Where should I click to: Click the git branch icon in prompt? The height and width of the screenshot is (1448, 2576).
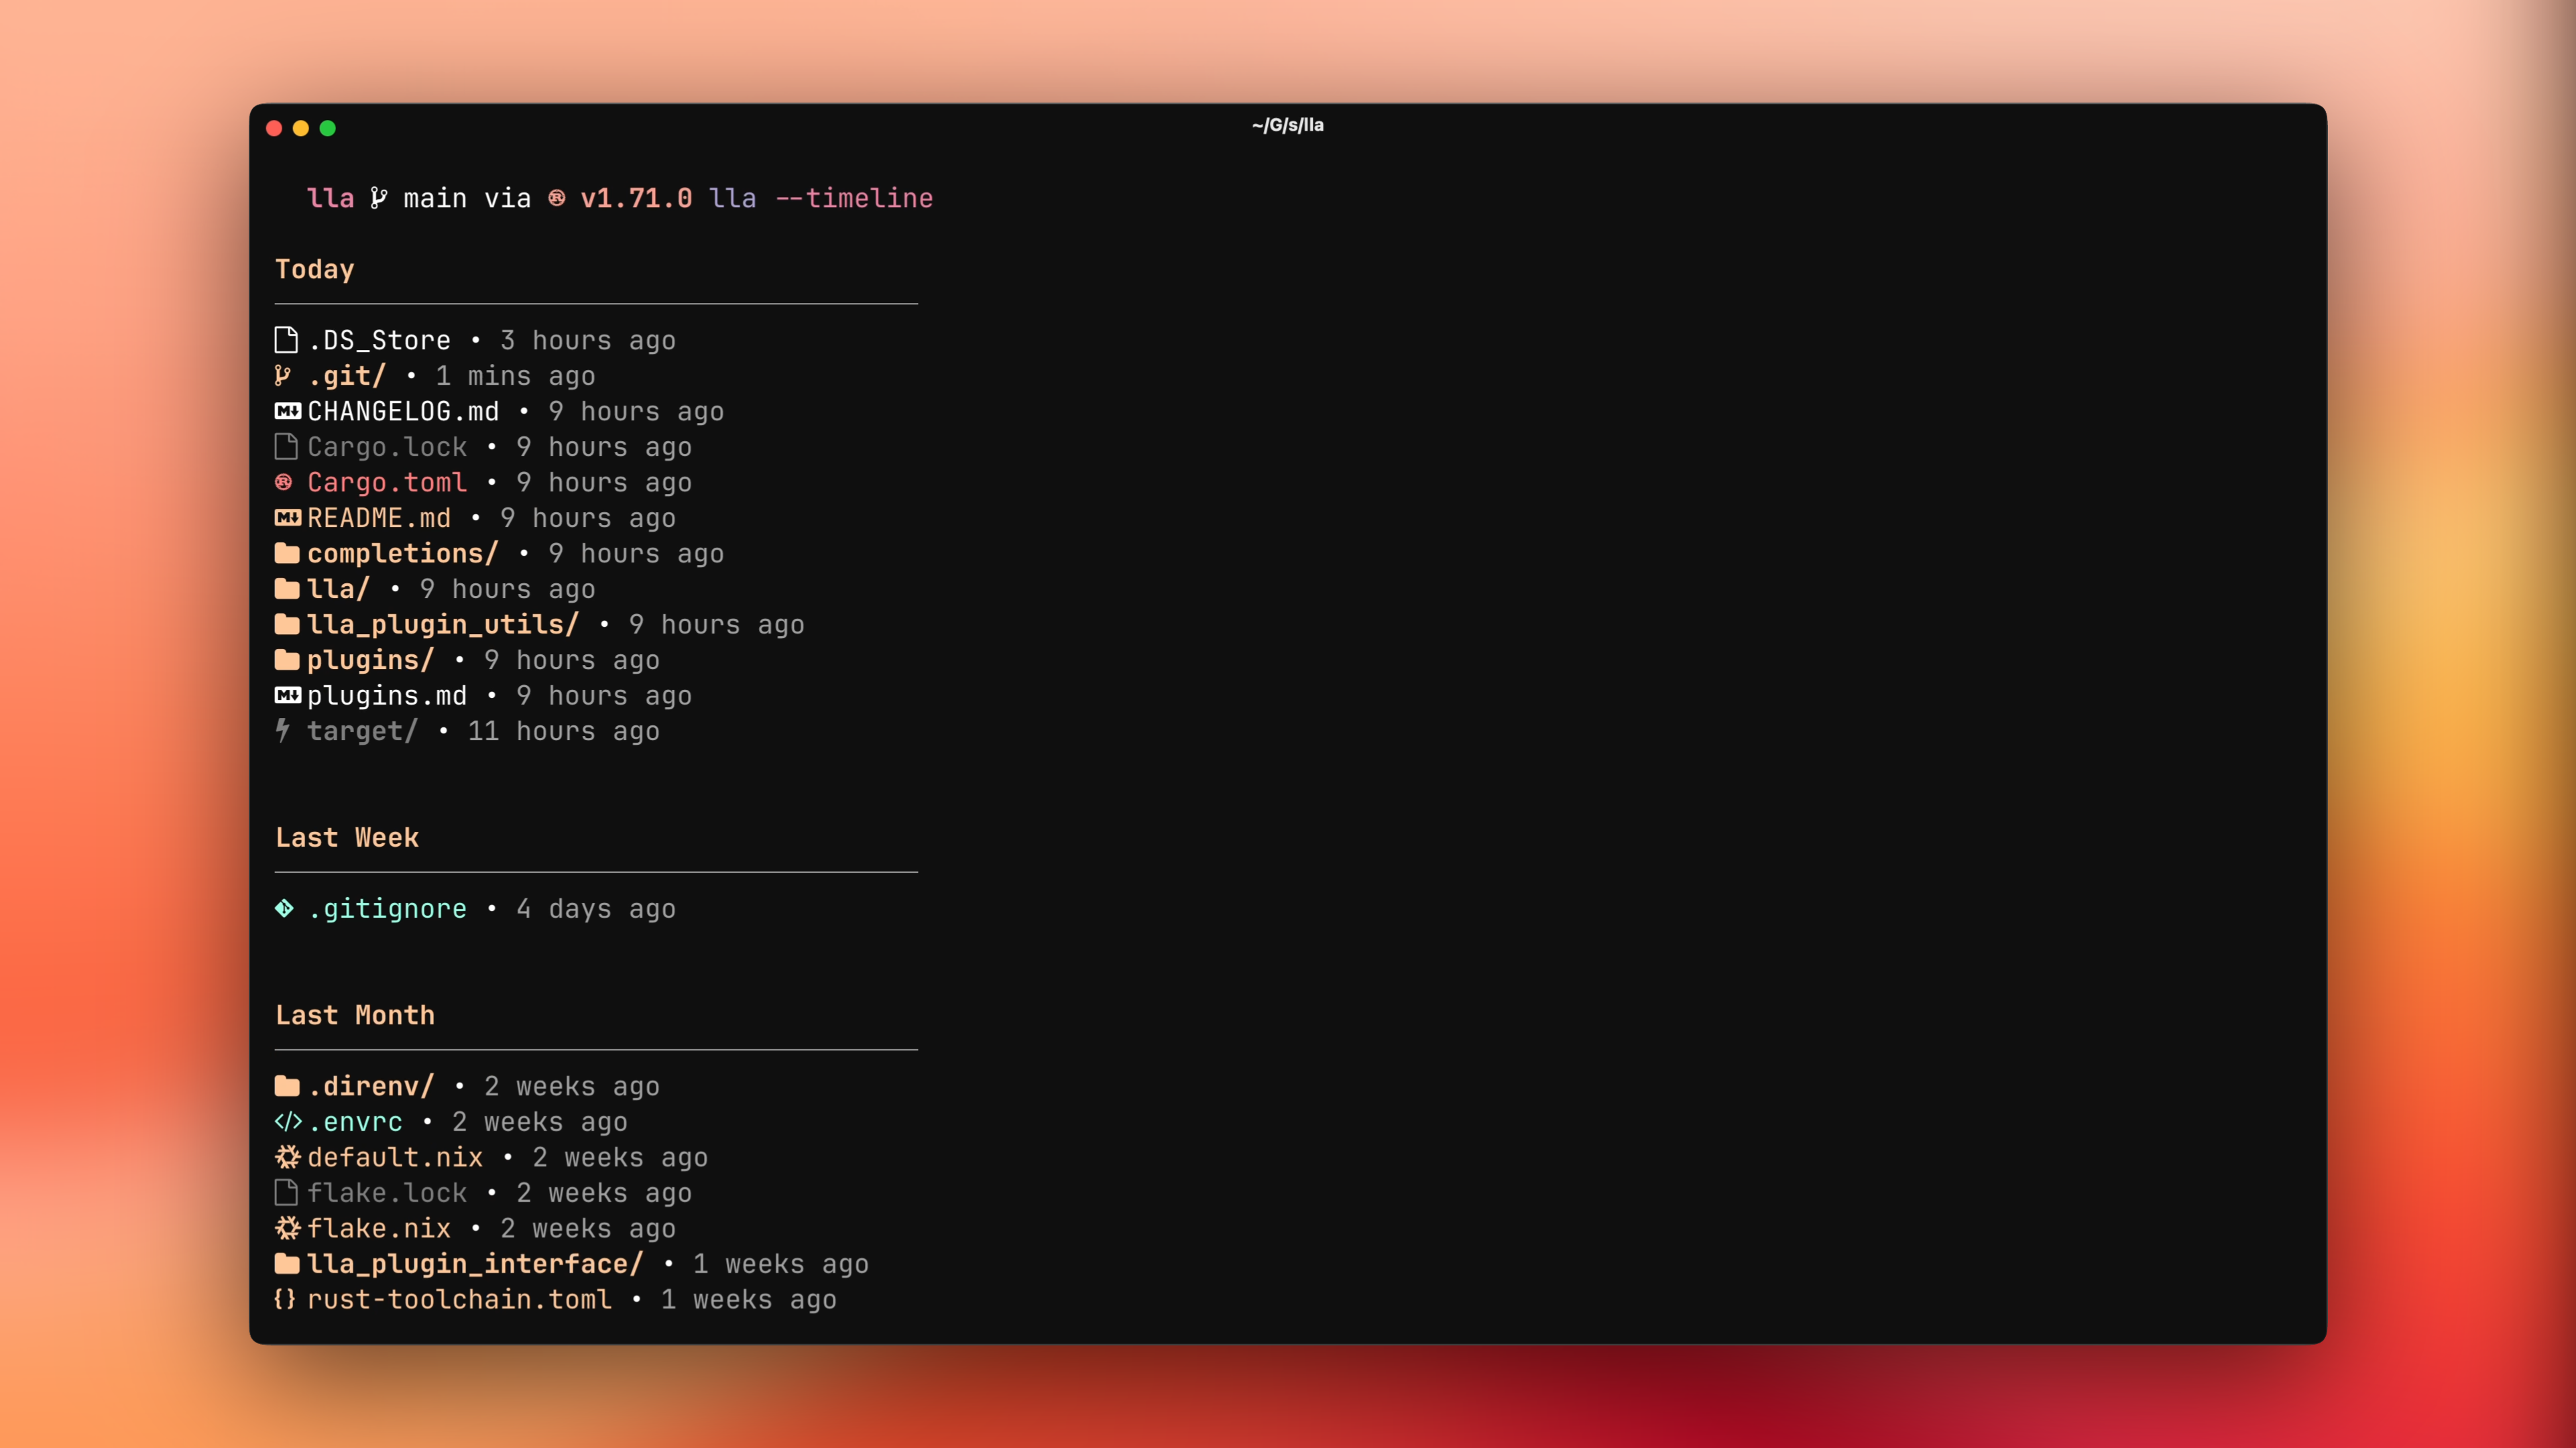378,198
